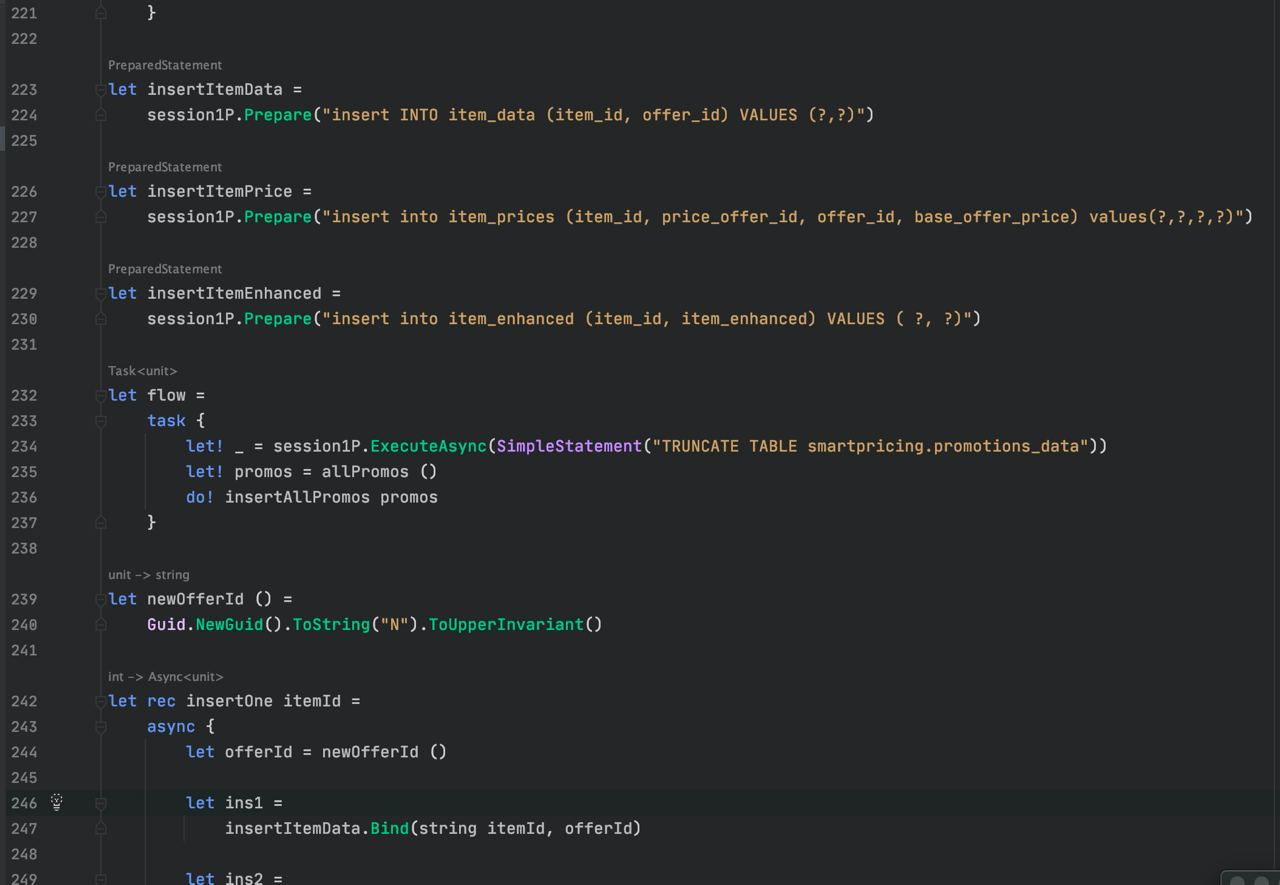Click the 'flow' identifier on line 232
1280x885 pixels.
point(166,396)
